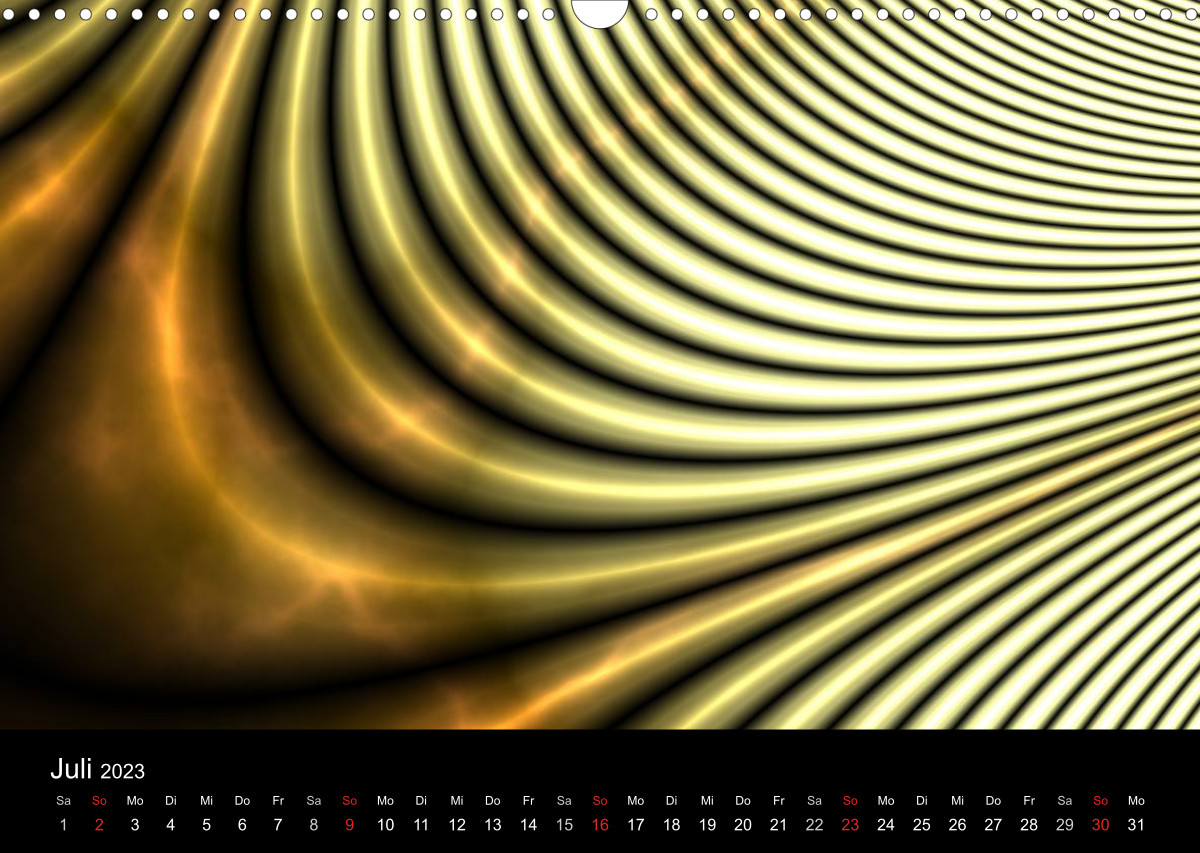
Task: Pick the last date 31
Action: (x=1136, y=825)
